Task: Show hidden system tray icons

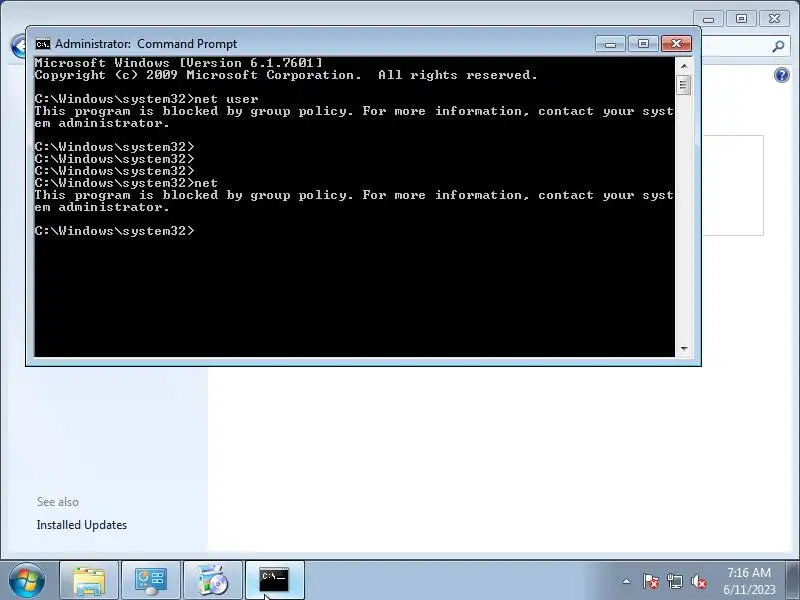Action: tap(627, 581)
